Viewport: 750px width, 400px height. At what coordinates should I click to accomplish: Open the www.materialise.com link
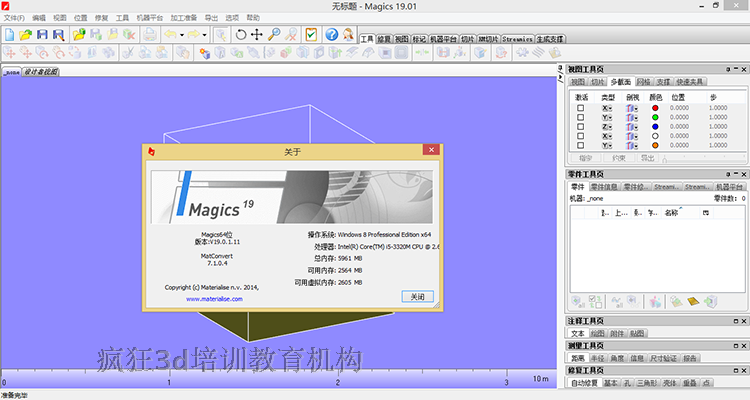click(x=214, y=299)
